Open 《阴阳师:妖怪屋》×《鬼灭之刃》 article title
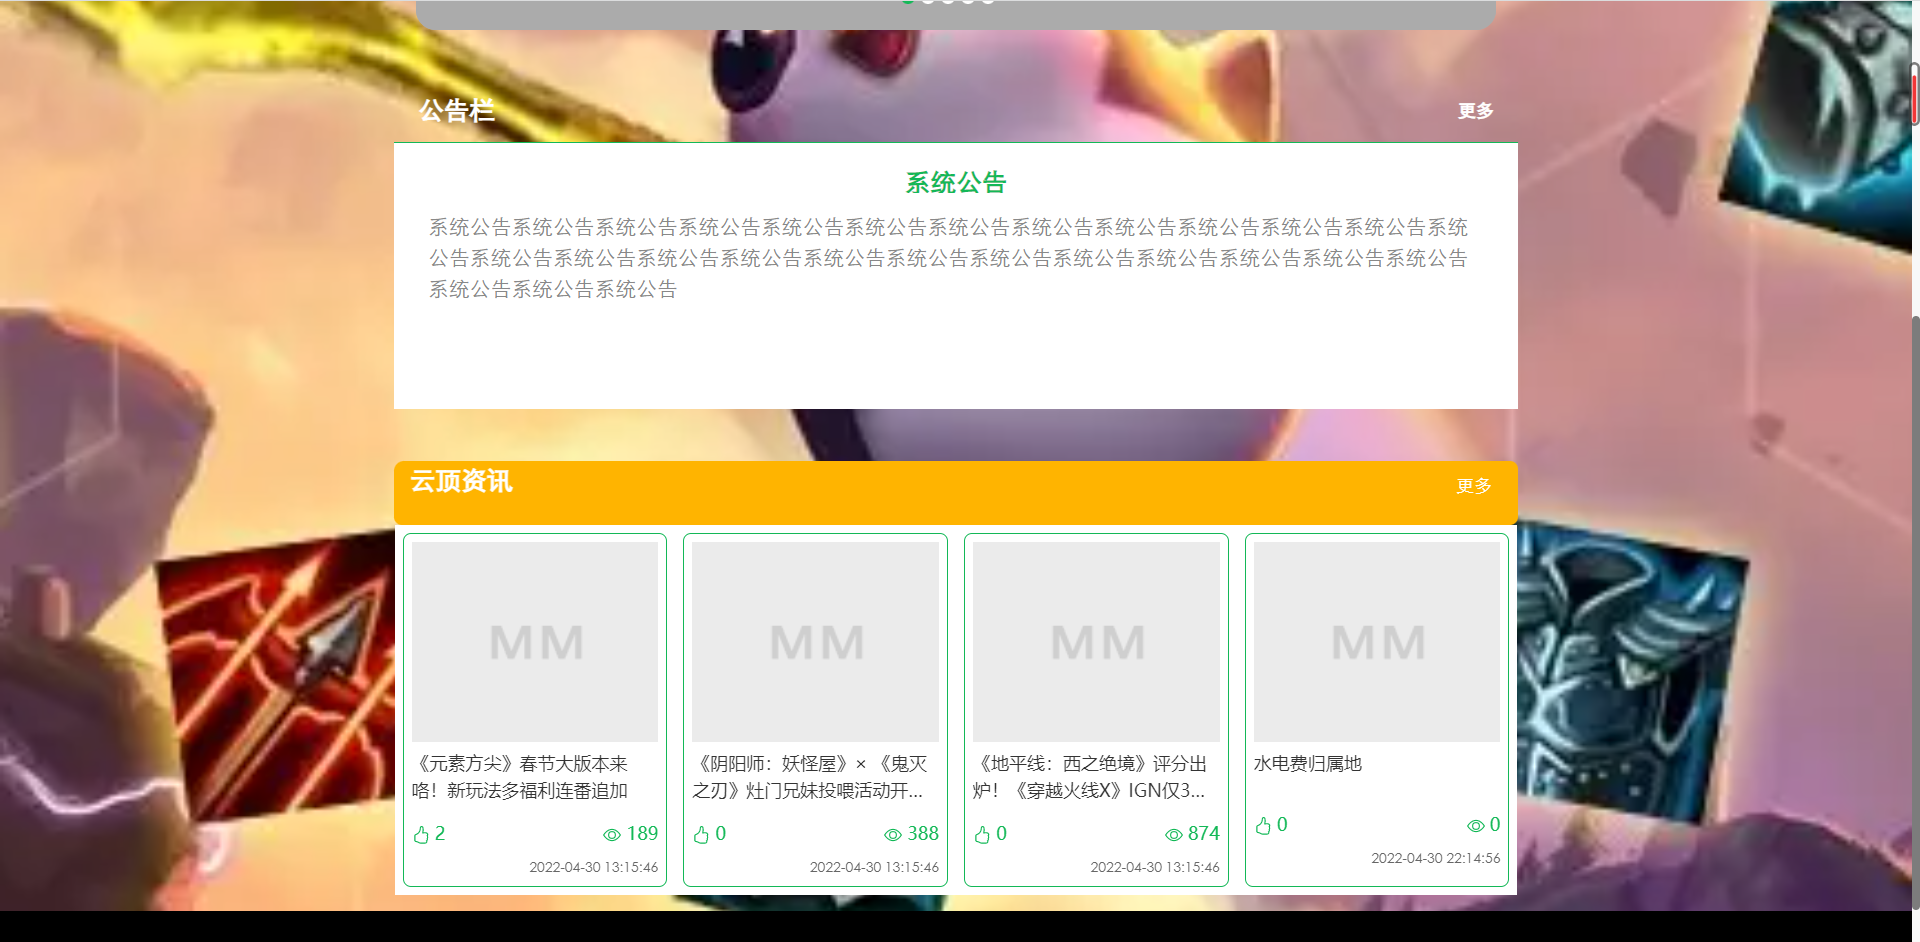Viewport: 1920px width, 942px height. 809,777
